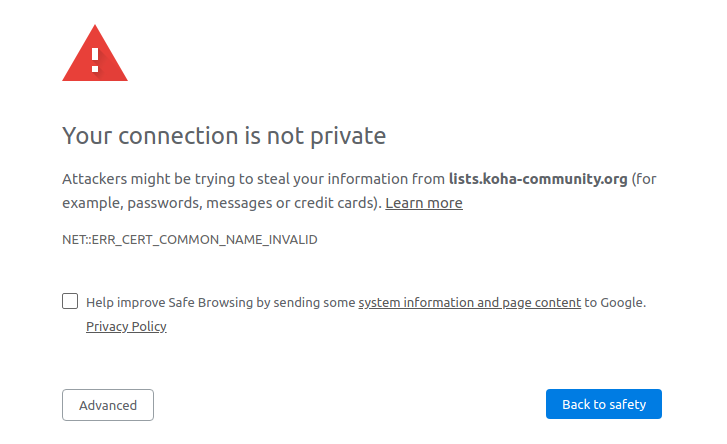The image size is (727, 444).
Task: Open the Privacy Policy link
Action: coord(126,326)
